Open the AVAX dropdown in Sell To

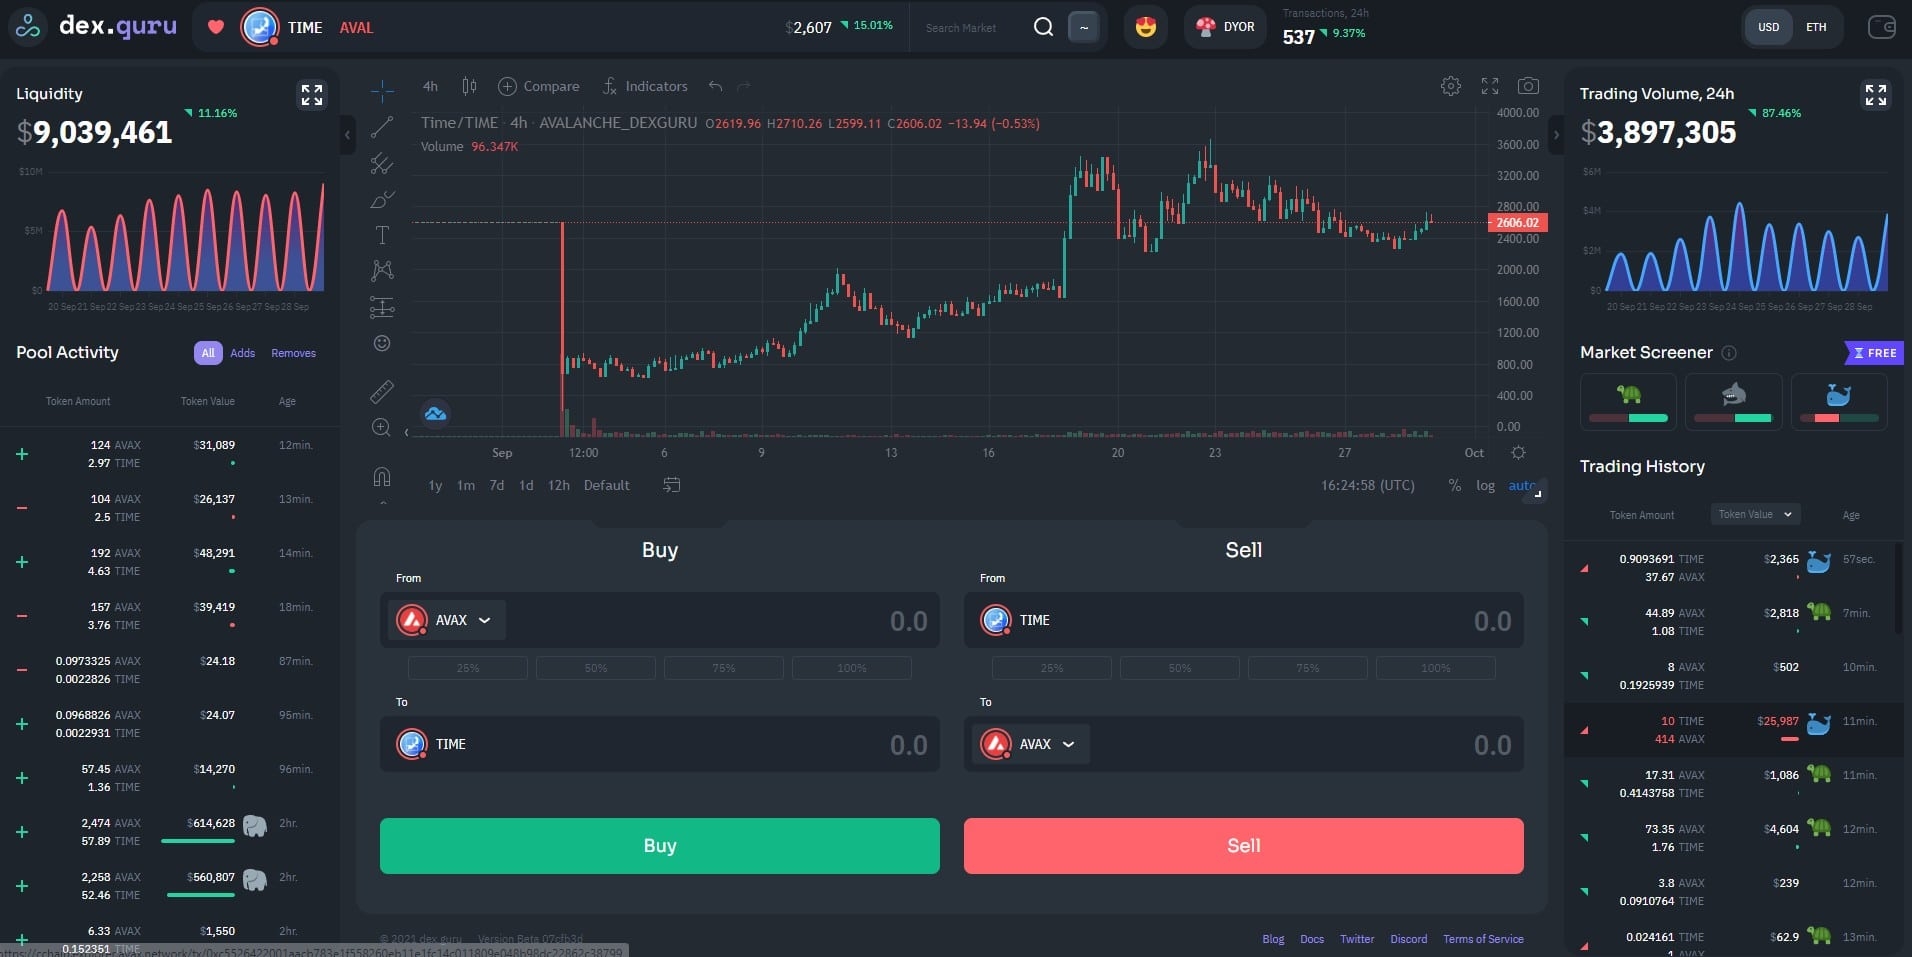click(1031, 744)
